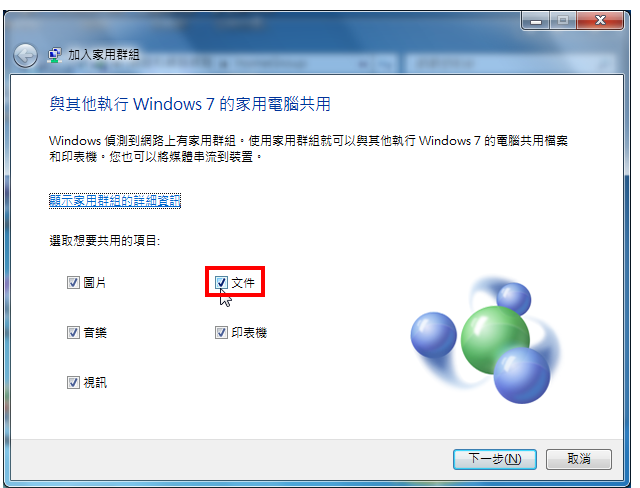This screenshot has height=488, width=640.
Task: Close the 加入家用群組 window
Action: pyautogui.click(x=600, y=20)
